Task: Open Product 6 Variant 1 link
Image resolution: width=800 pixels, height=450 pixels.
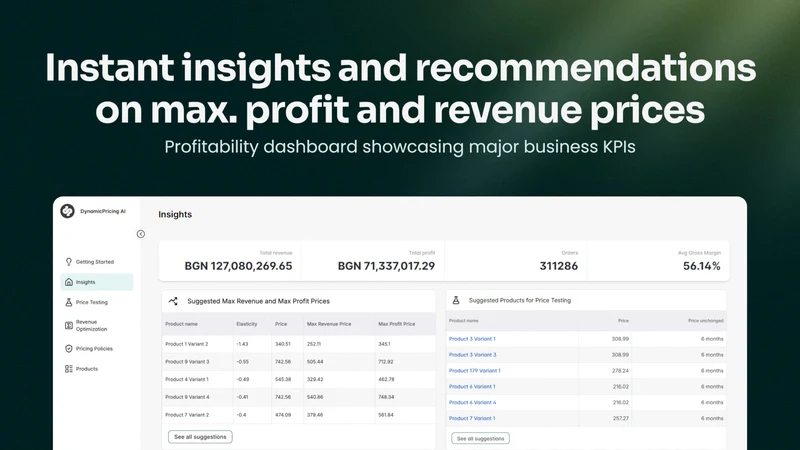Action: click(x=472, y=386)
